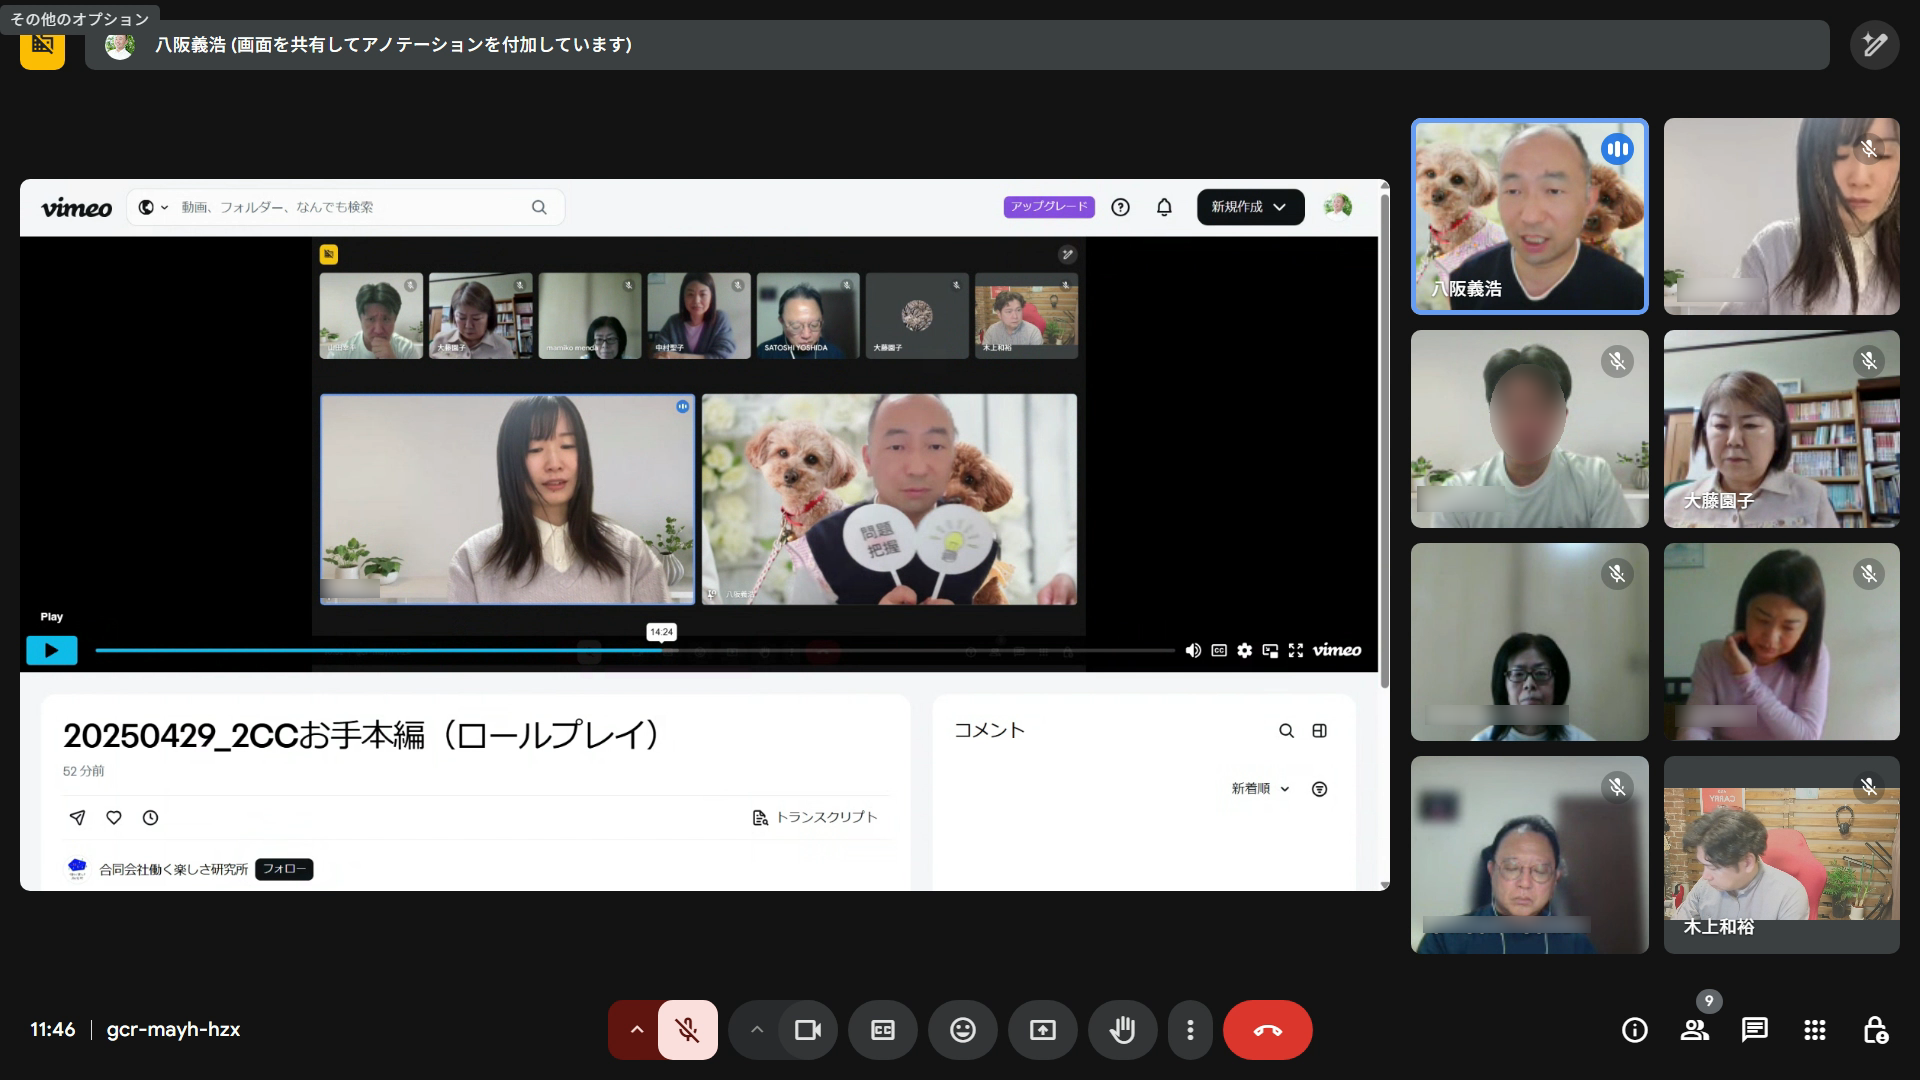The width and height of the screenshot is (1920, 1080).
Task: Open the host controls lock icon
Action: [1875, 1030]
